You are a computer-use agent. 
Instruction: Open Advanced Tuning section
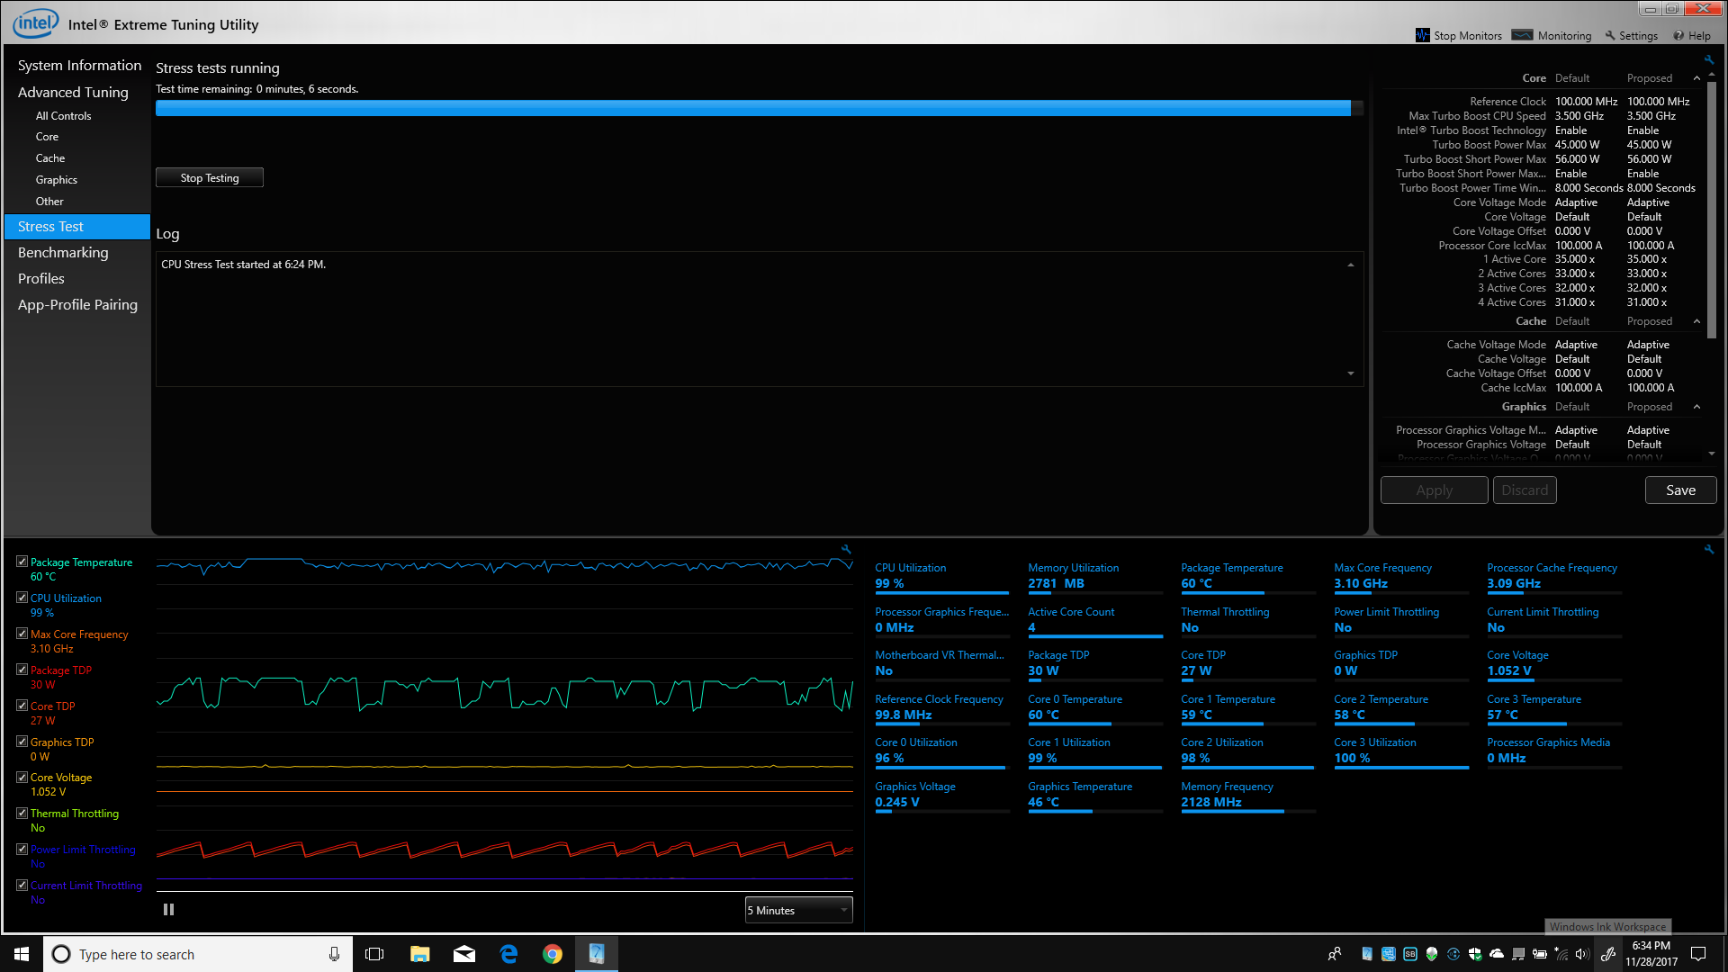[x=73, y=92]
